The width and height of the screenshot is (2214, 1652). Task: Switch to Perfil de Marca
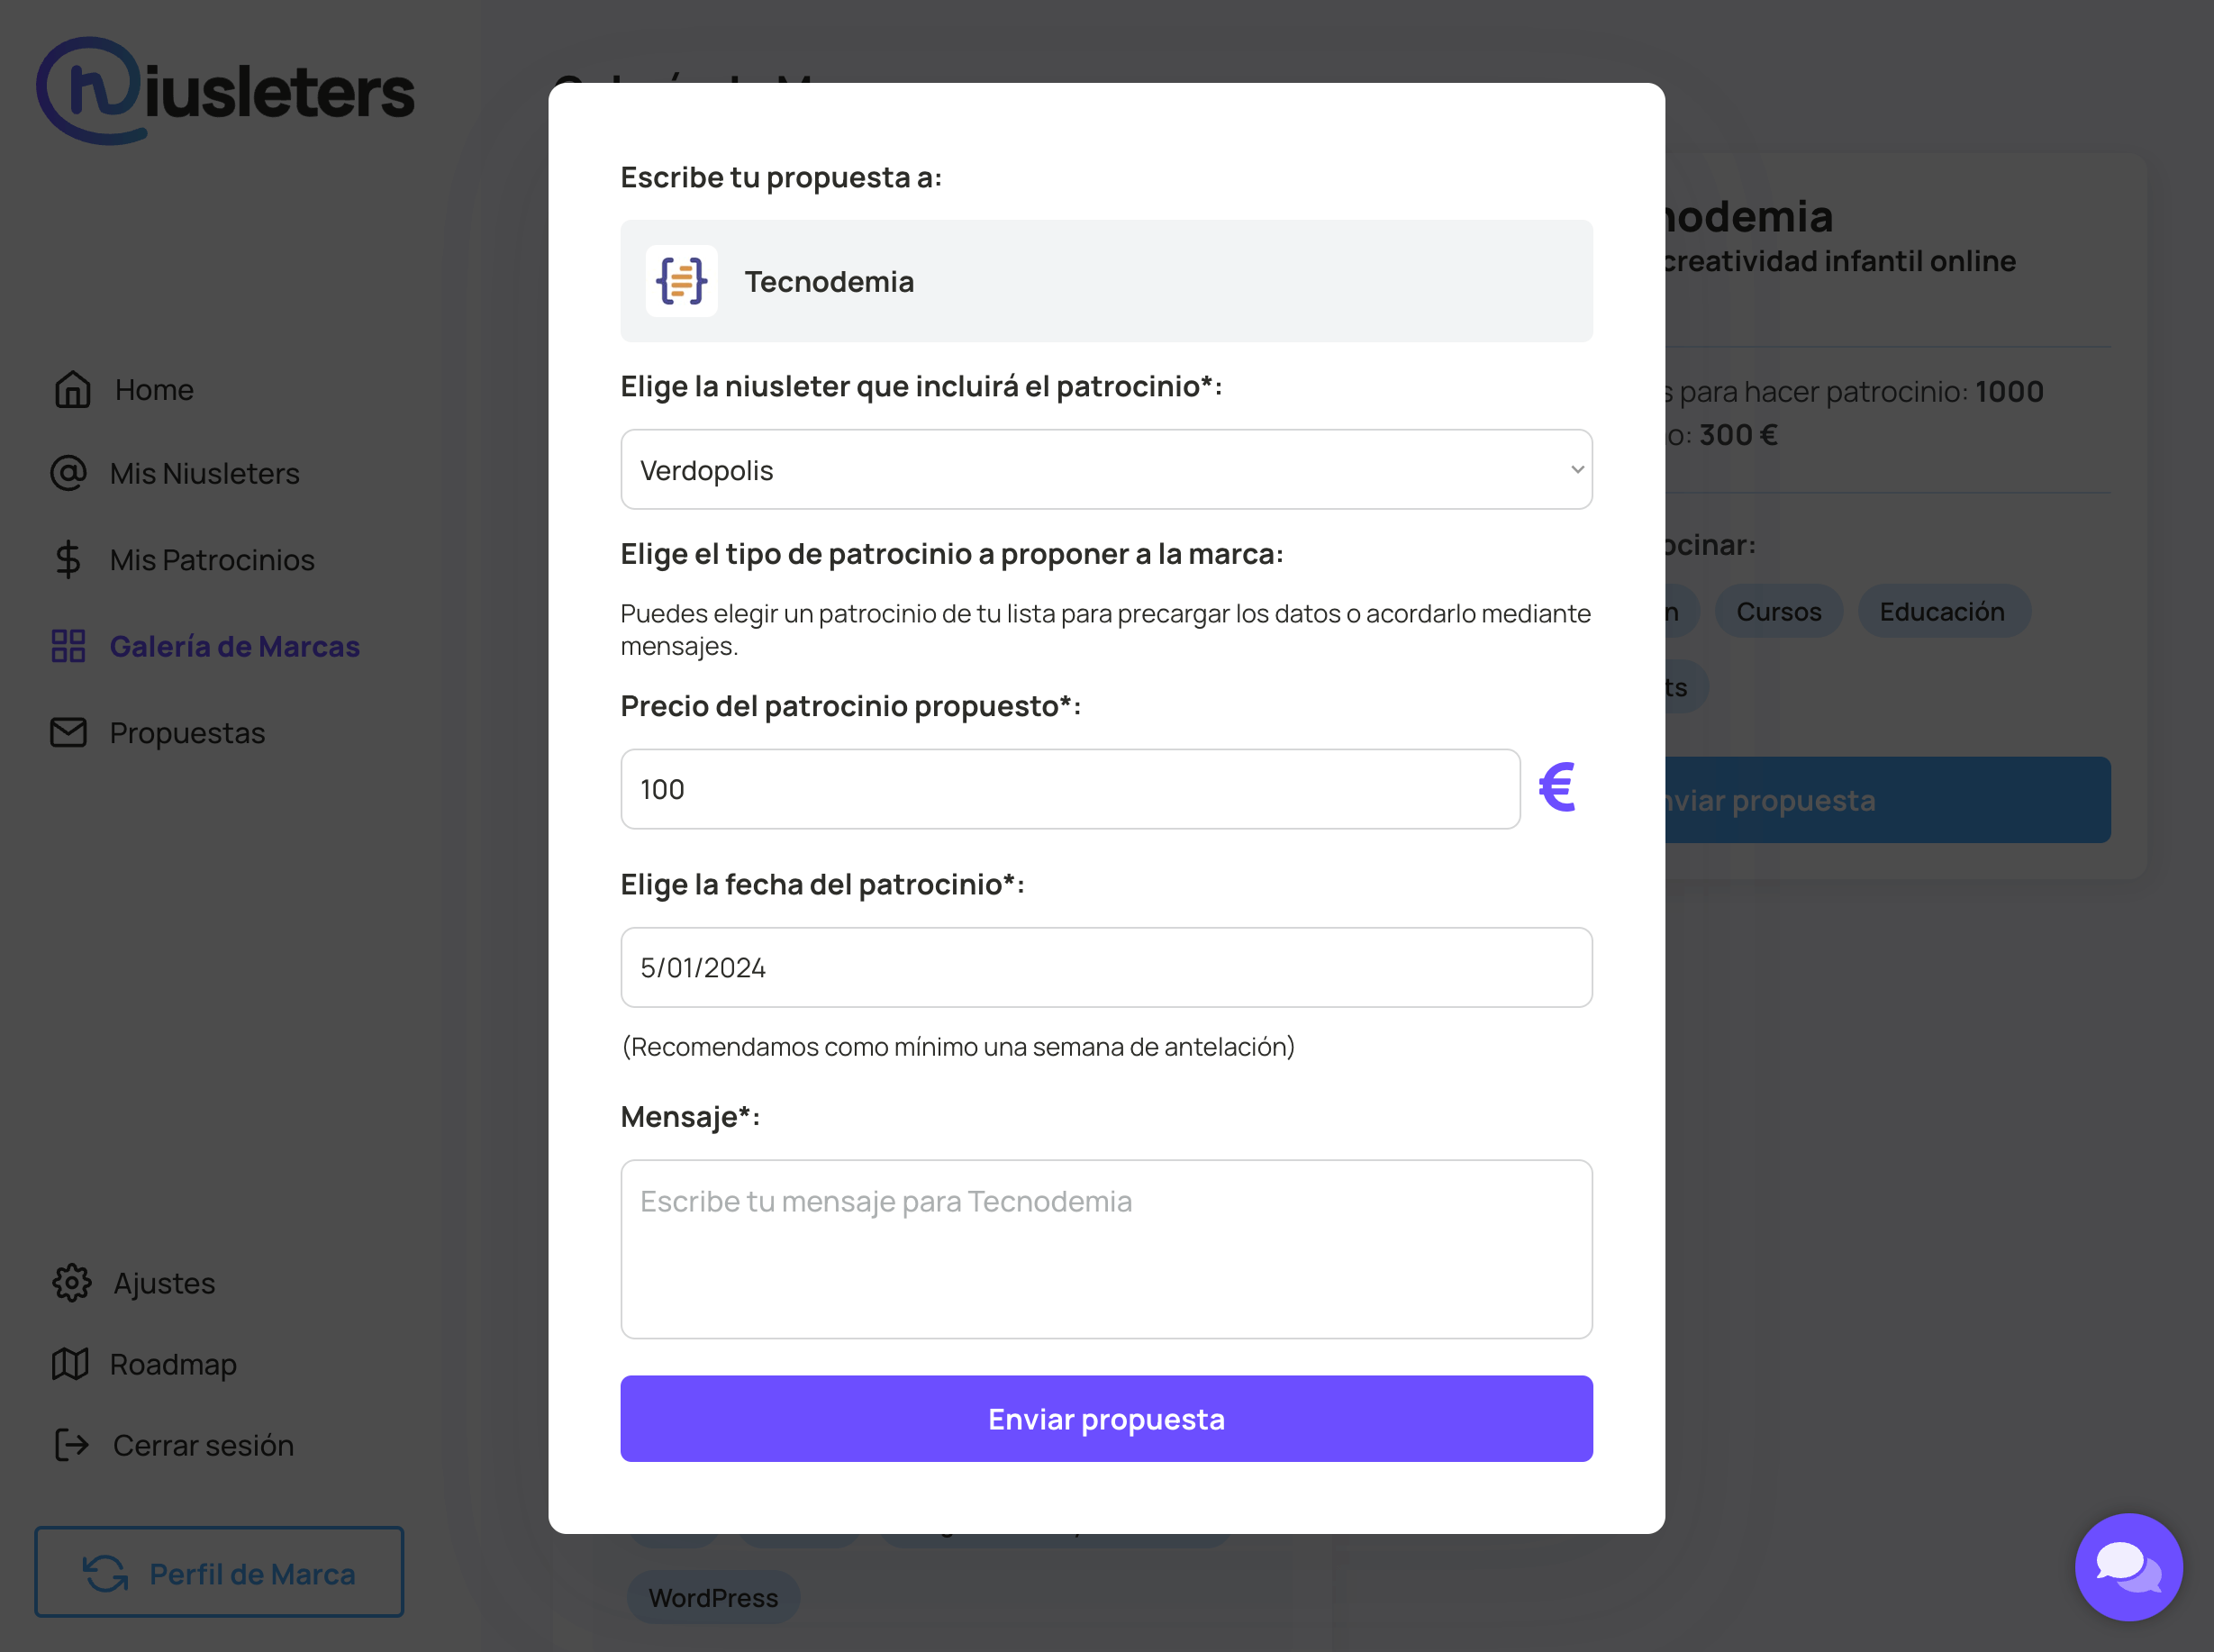[x=219, y=1573]
